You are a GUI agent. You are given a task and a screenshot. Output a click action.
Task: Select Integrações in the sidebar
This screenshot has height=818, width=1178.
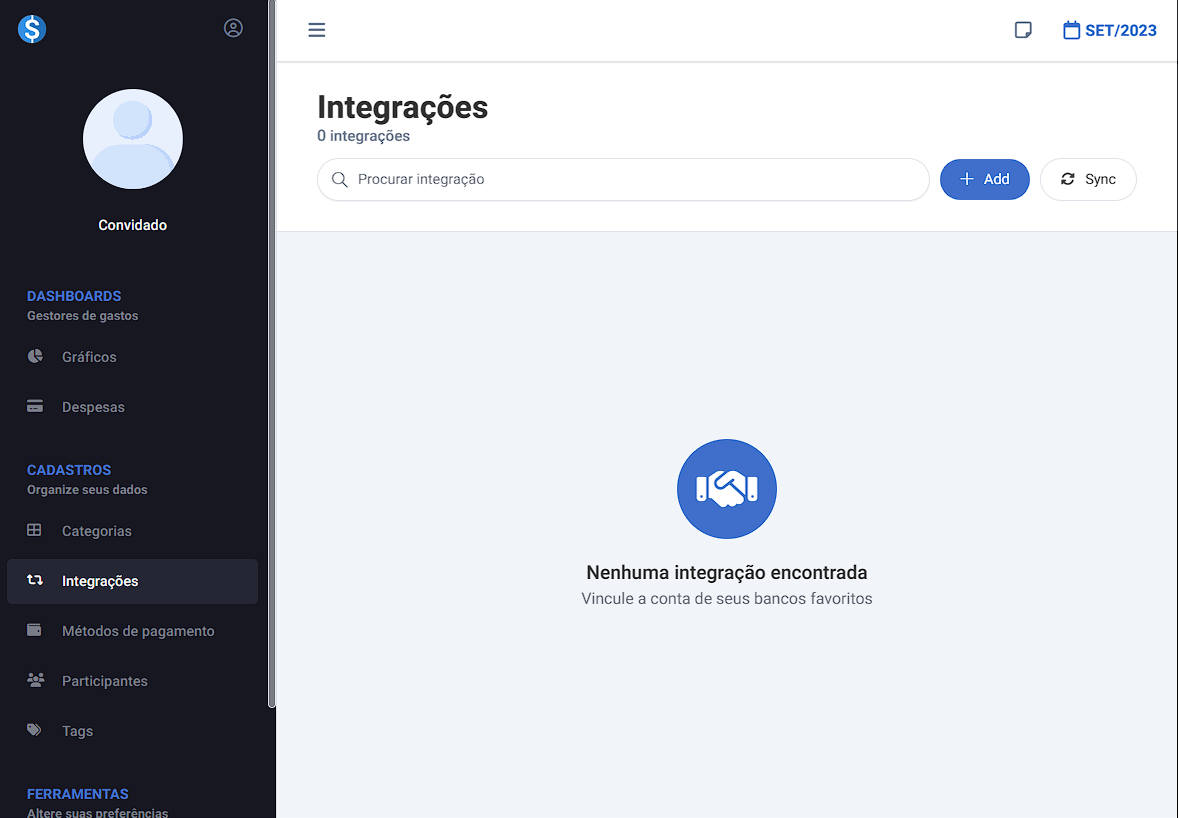[100, 581]
